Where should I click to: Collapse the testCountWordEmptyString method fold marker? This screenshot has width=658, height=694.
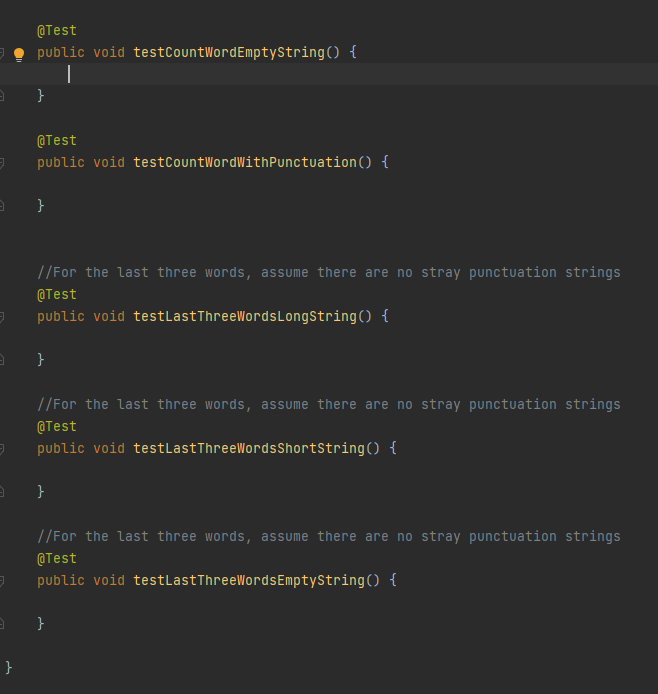pos(2,53)
